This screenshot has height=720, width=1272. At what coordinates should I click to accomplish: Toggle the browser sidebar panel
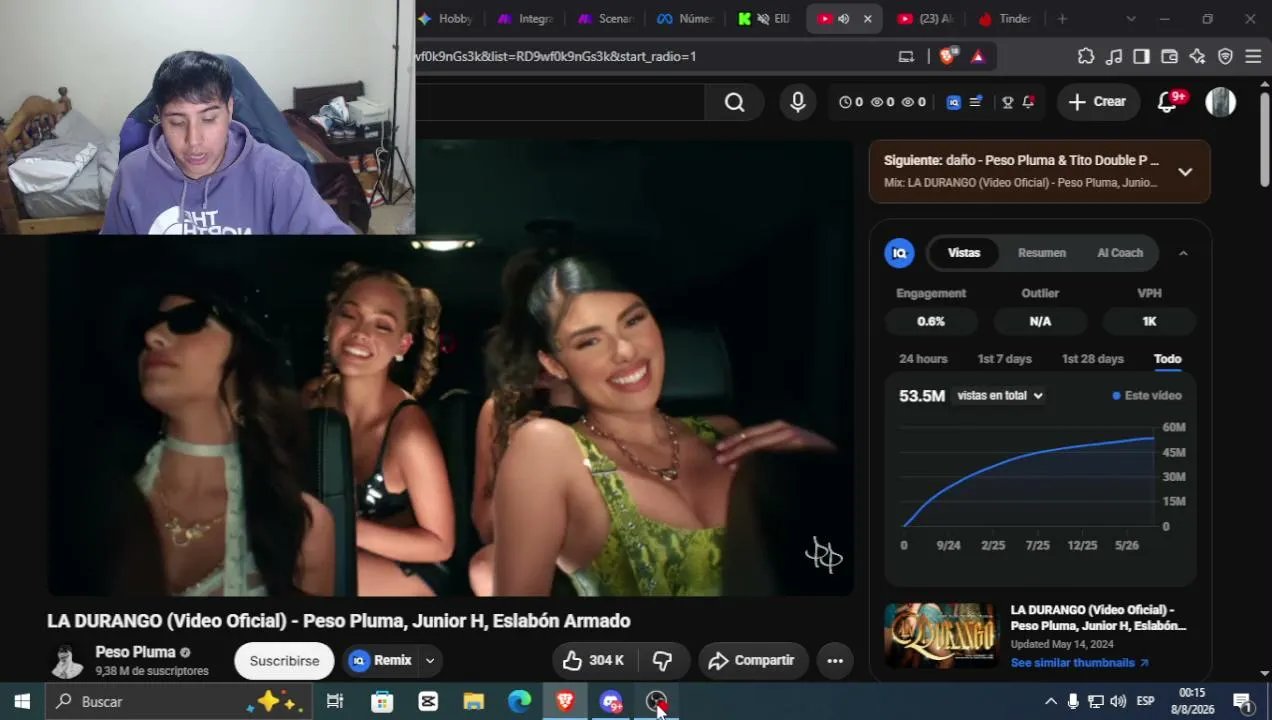click(x=1141, y=56)
